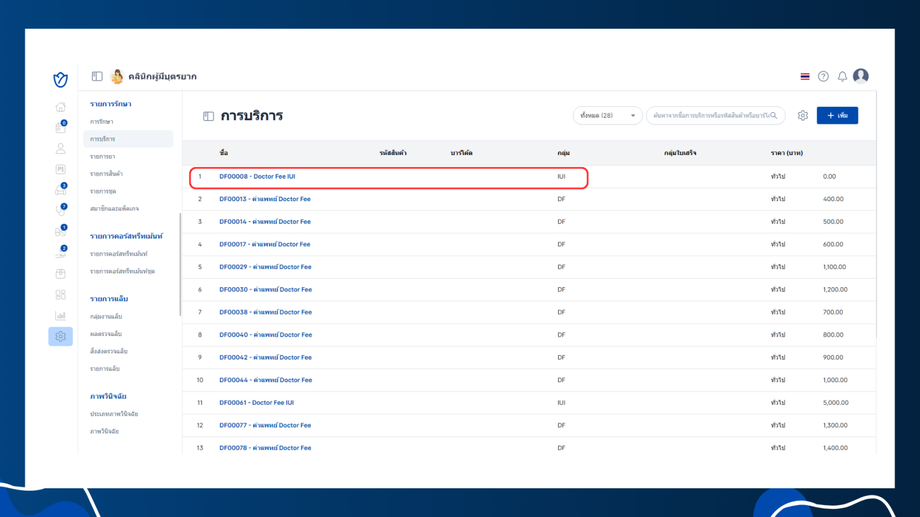The width and height of the screenshot is (920, 517).
Task: Click the magnifier icon in search box
Action: [774, 116]
